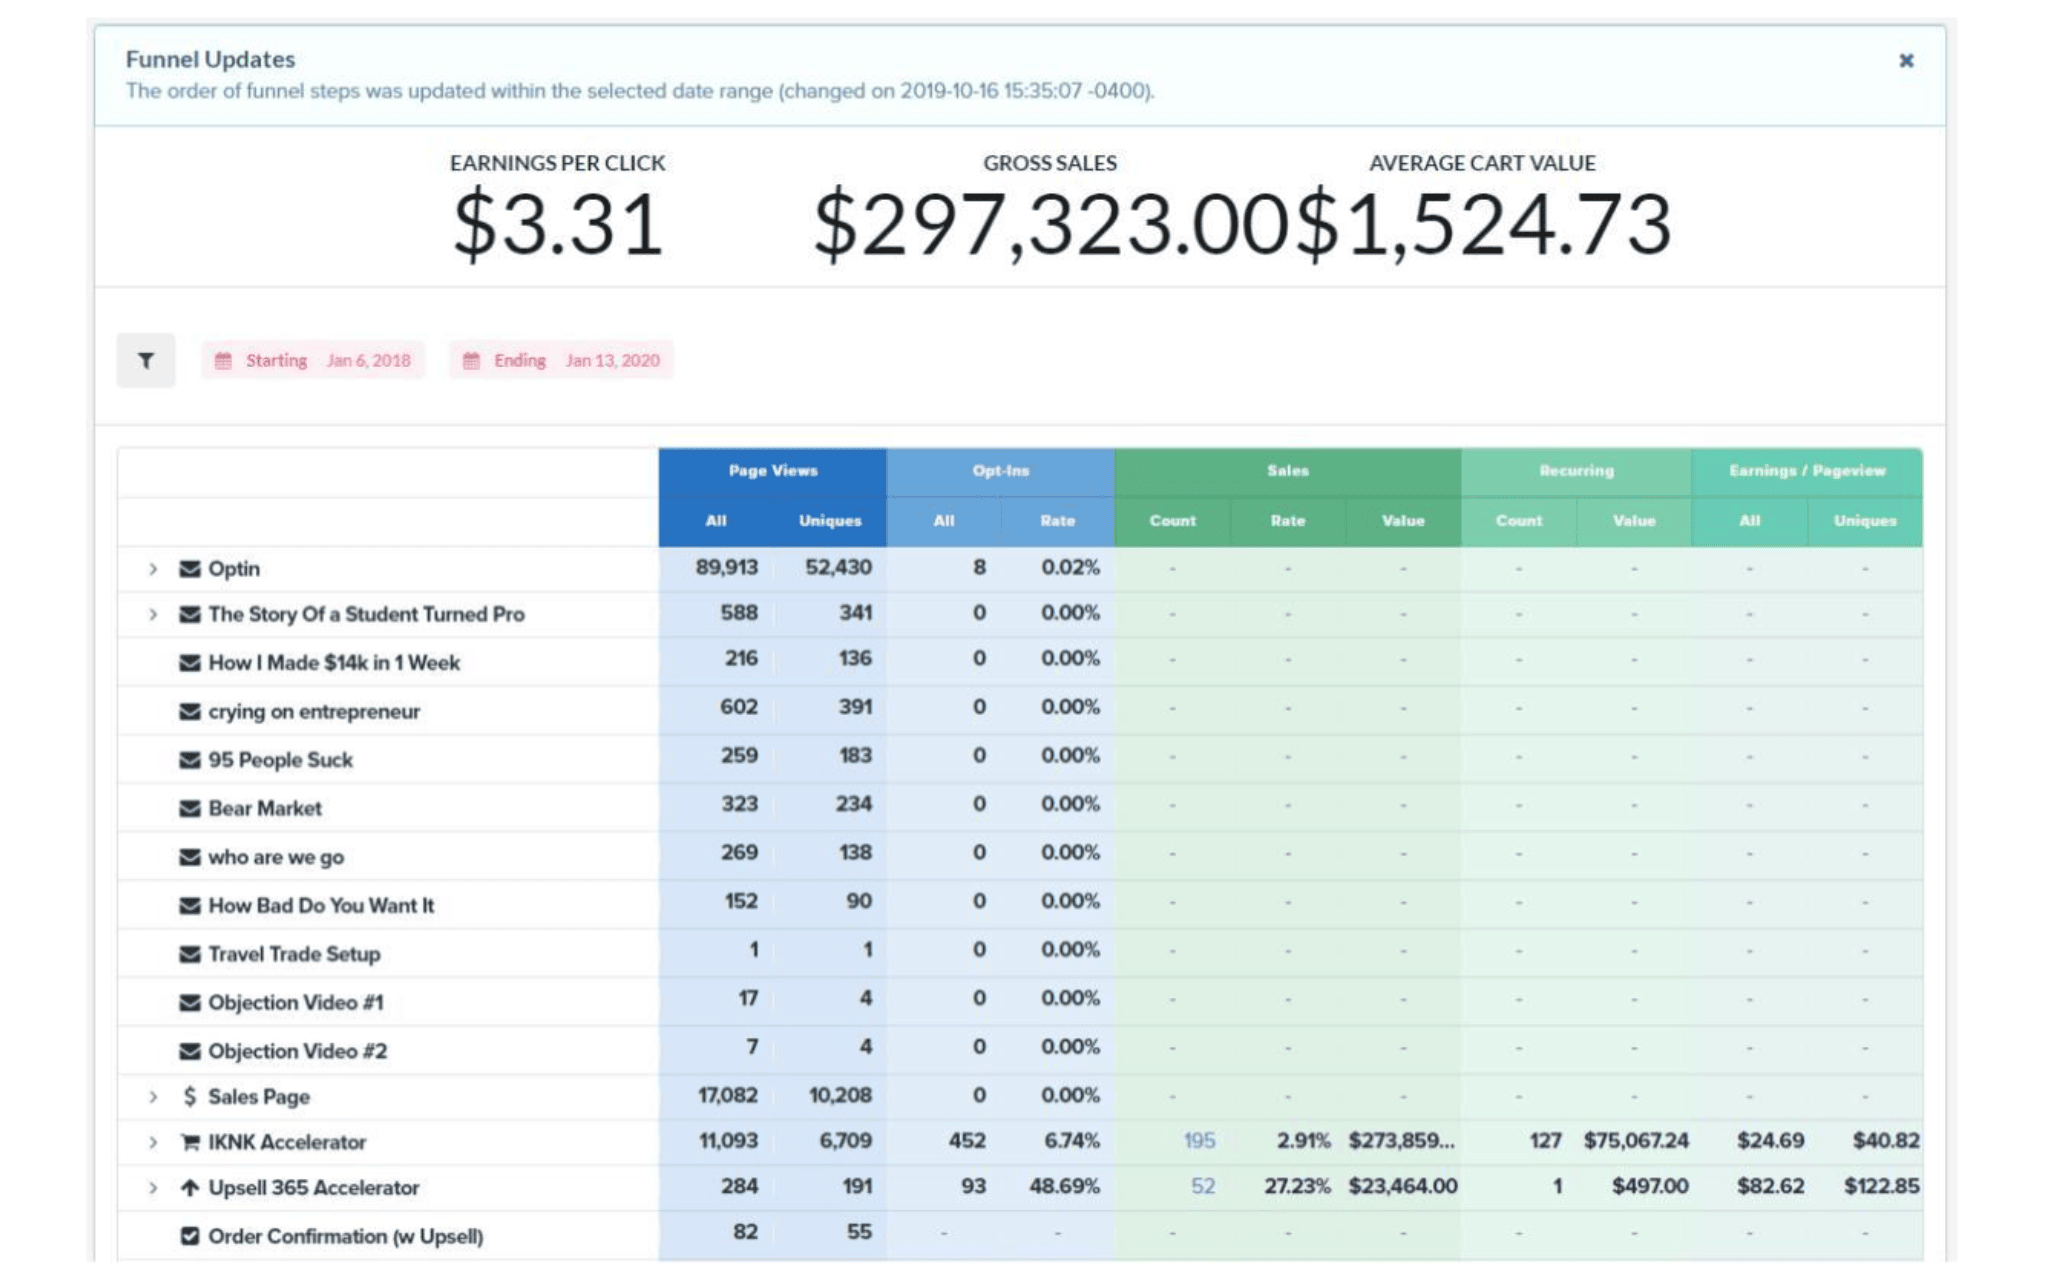Expand the Sales Page row

[x=153, y=1097]
